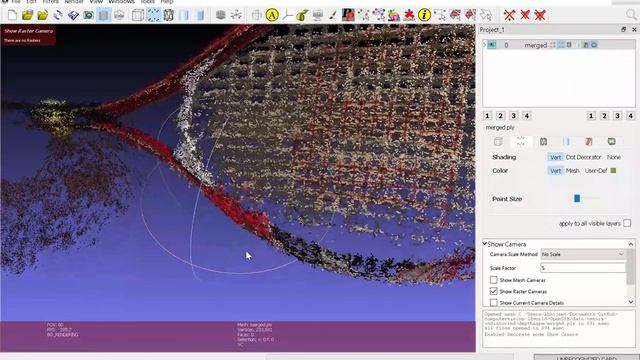Click the yellow Get Info icon

click(424, 16)
